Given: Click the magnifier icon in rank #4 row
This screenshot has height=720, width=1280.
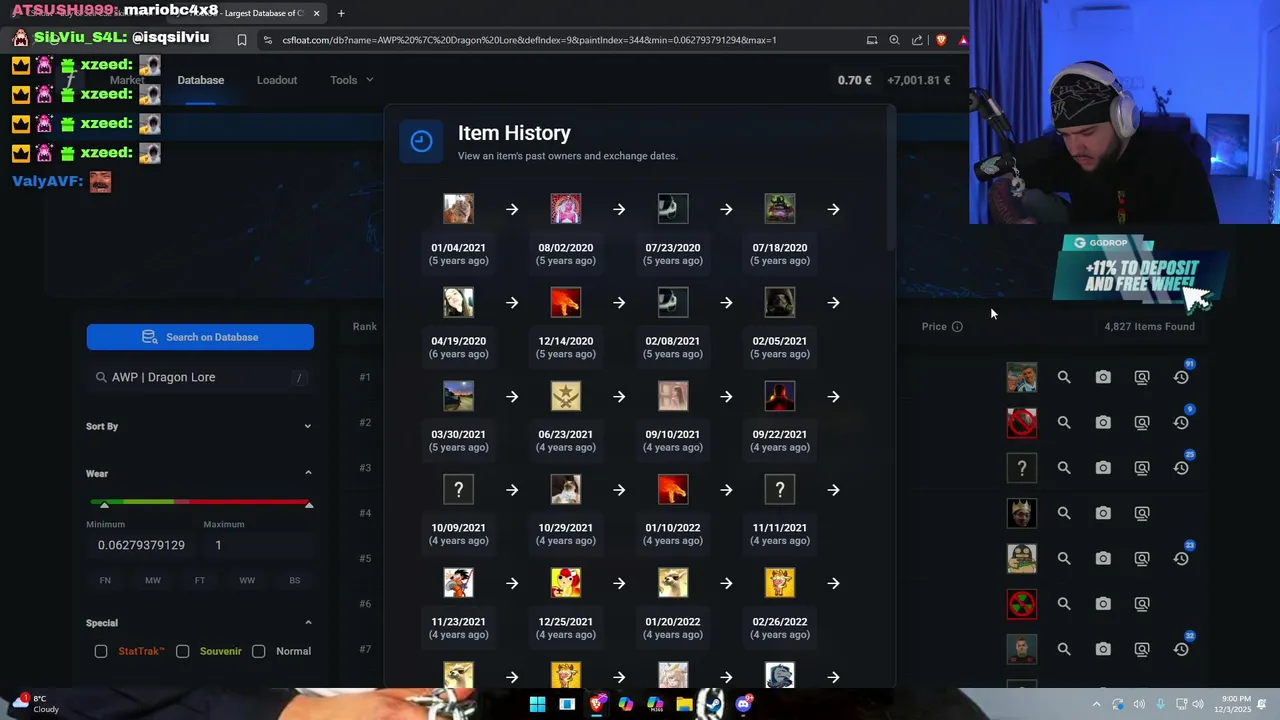Looking at the screenshot, I should 1064,513.
